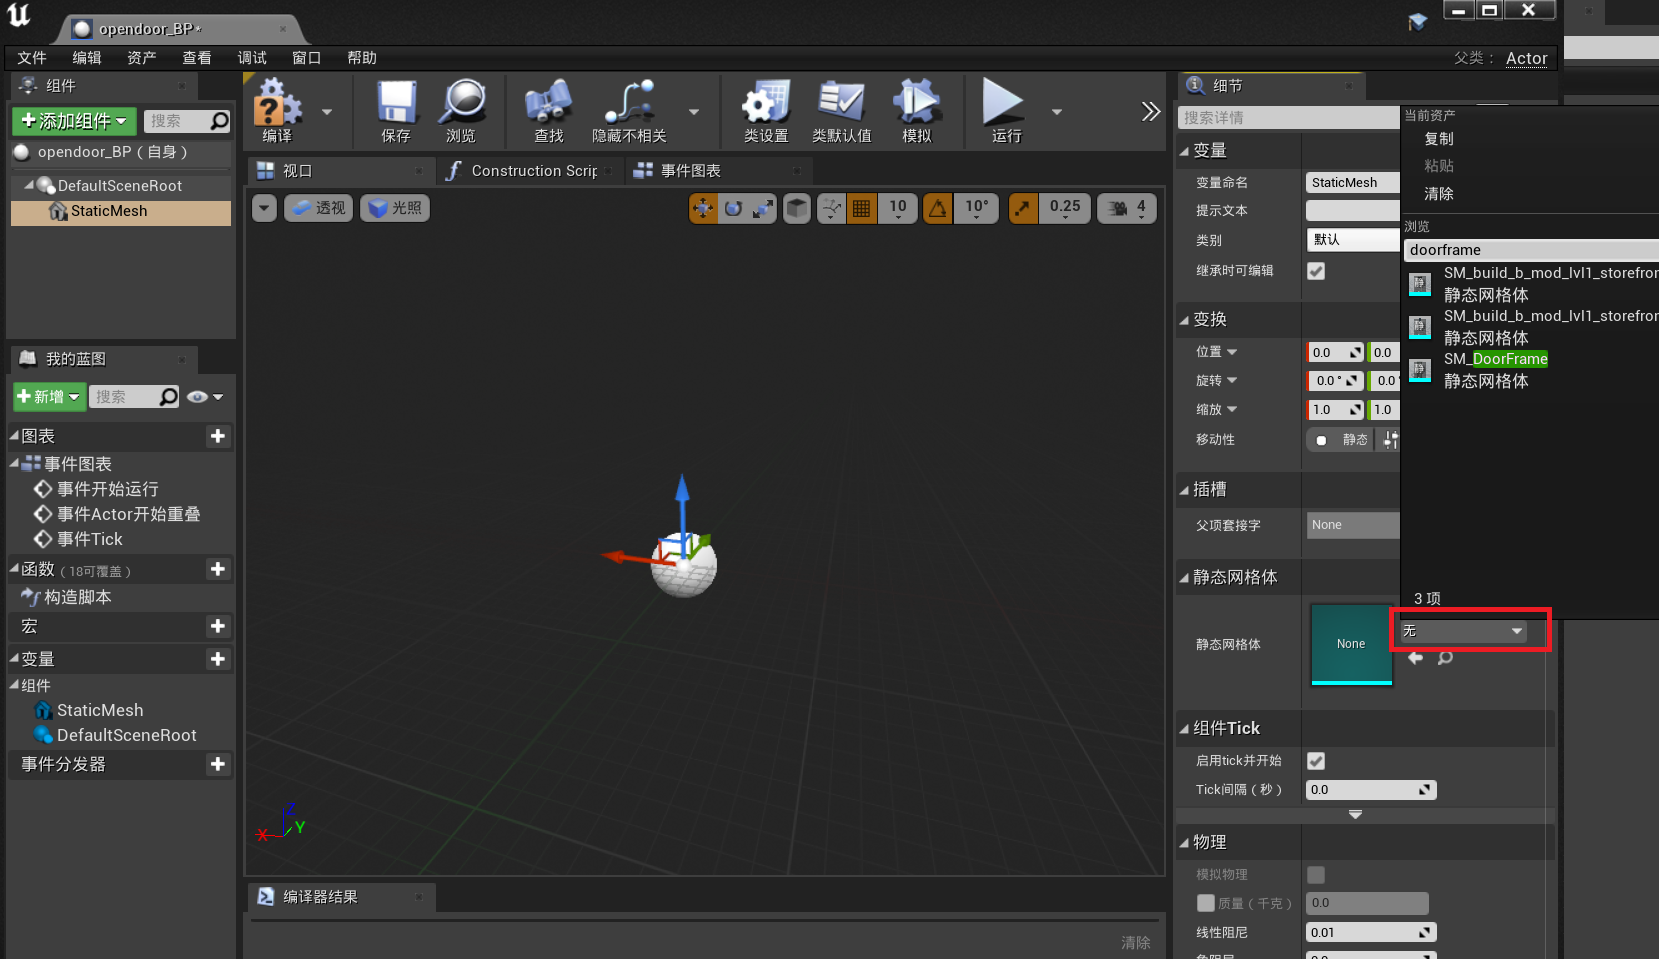This screenshot has width=1659, height=959.
Task: Toggle Editable when Inherited checkbox
Action: click(1316, 271)
